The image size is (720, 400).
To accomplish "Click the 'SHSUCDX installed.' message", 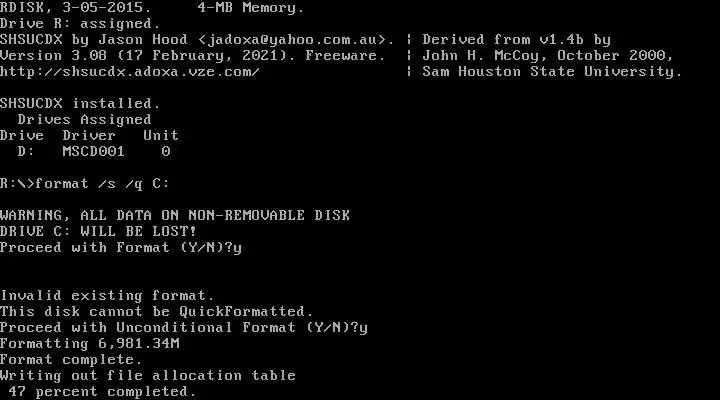I will tap(80, 104).
